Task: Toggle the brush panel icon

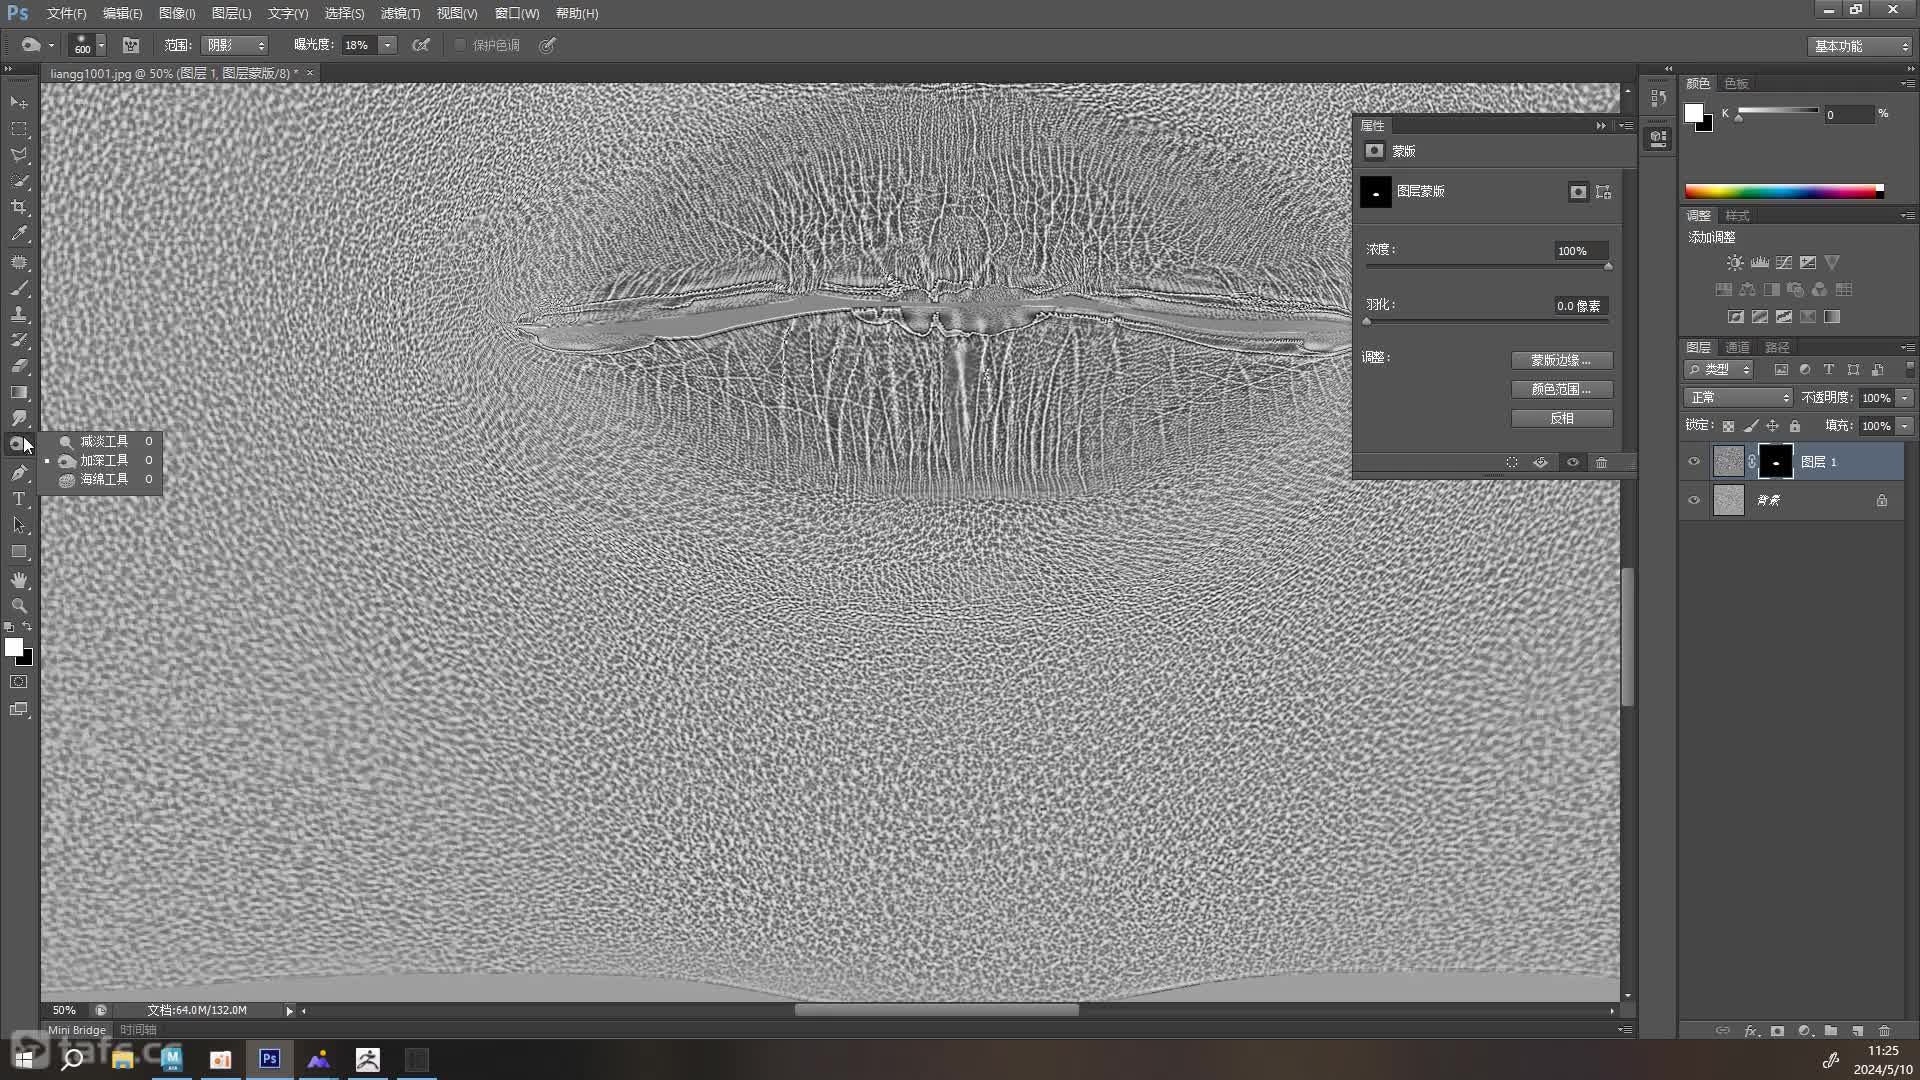Action: pos(131,45)
